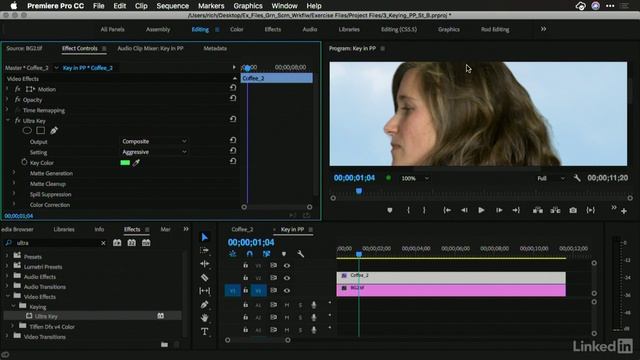The height and width of the screenshot is (360, 640).
Task: Open the Setting Aggressive dropdown
Action: 154,152
